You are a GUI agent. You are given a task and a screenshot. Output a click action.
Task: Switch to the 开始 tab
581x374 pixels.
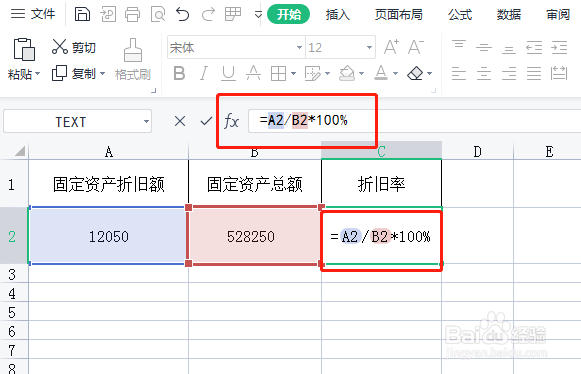tap(289, 14)
